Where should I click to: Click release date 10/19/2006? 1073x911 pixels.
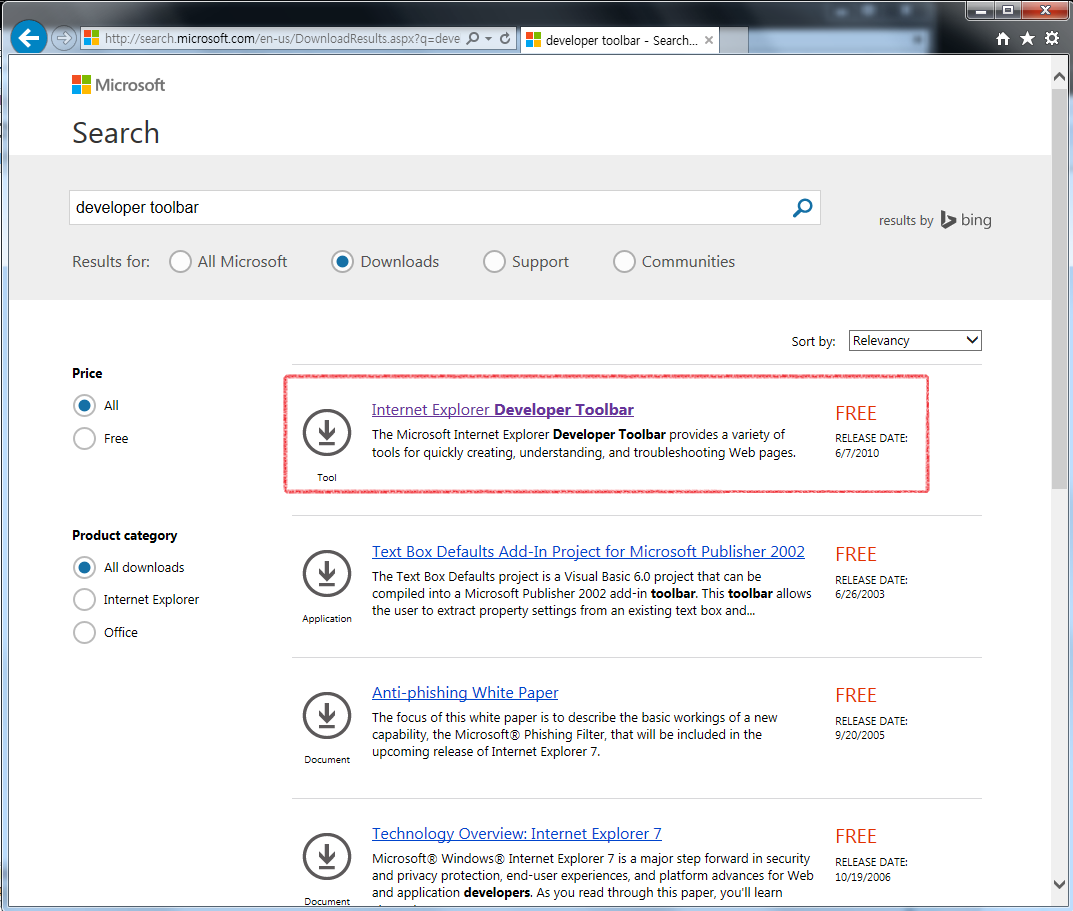(x=862, y=877)
